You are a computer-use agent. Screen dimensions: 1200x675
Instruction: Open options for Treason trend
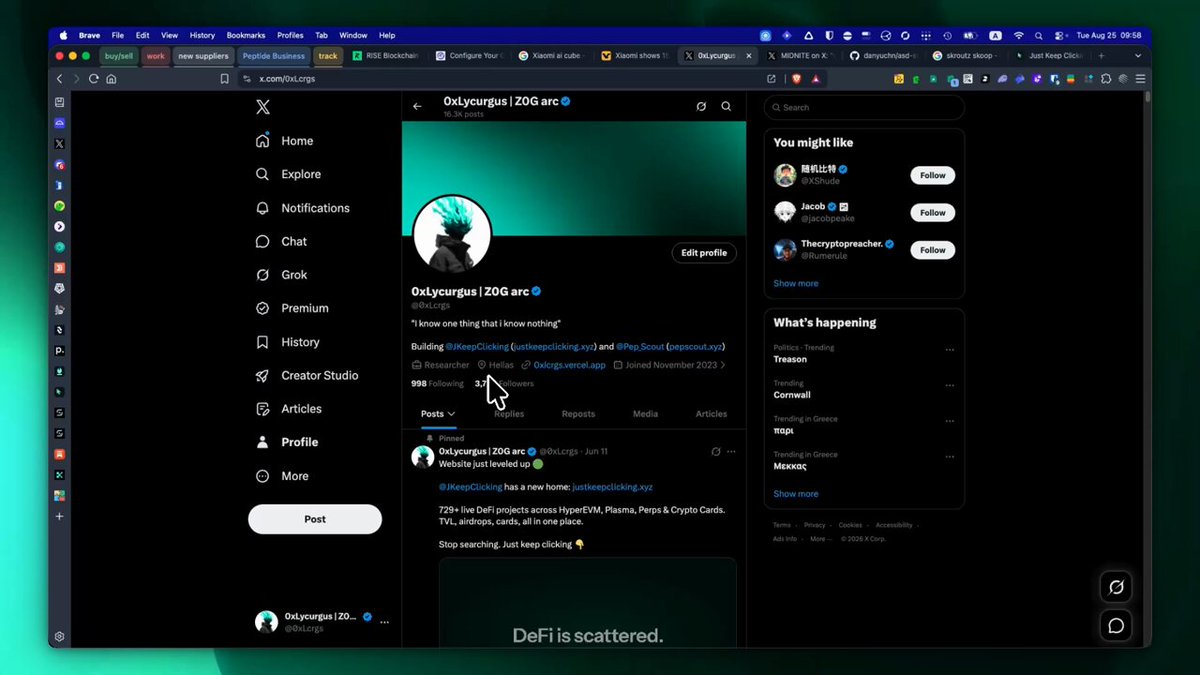(x=950, y=350)
